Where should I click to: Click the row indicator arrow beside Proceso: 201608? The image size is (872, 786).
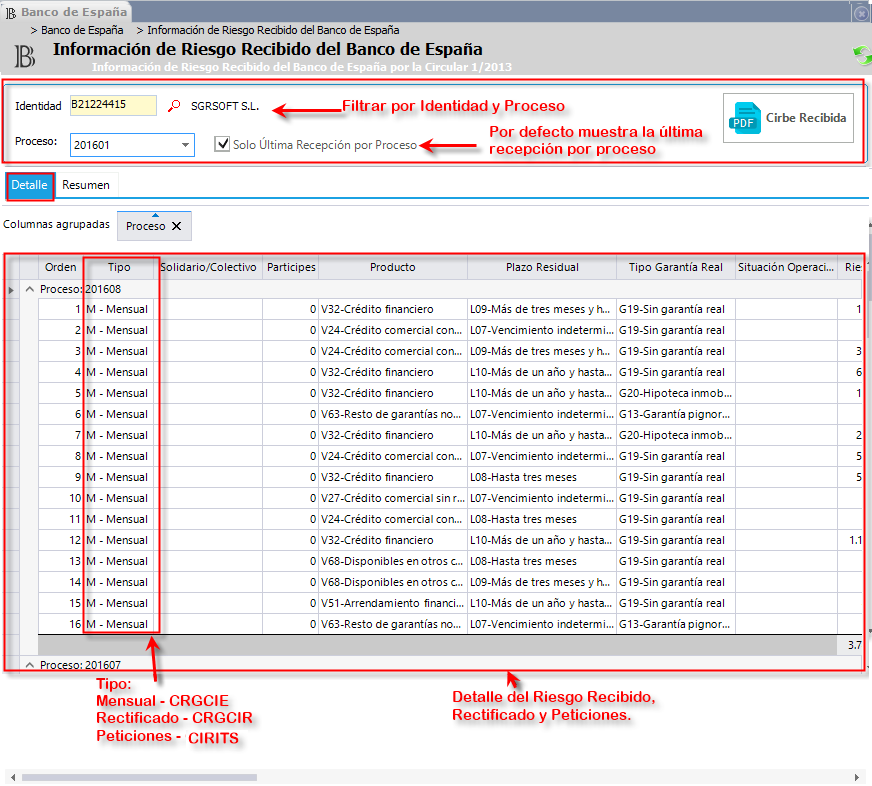(x=11, y=289)
